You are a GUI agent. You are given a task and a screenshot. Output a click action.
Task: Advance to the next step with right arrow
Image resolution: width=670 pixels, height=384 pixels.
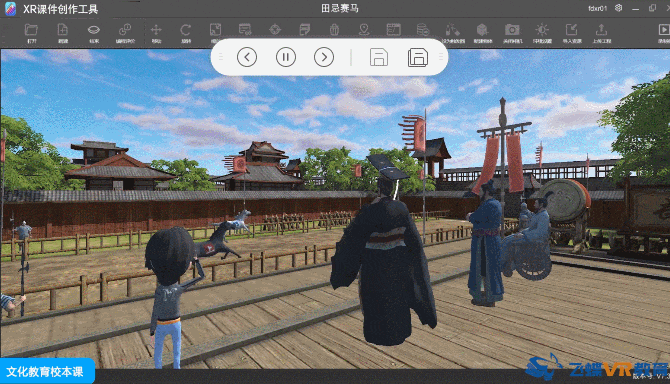[324, 57]
